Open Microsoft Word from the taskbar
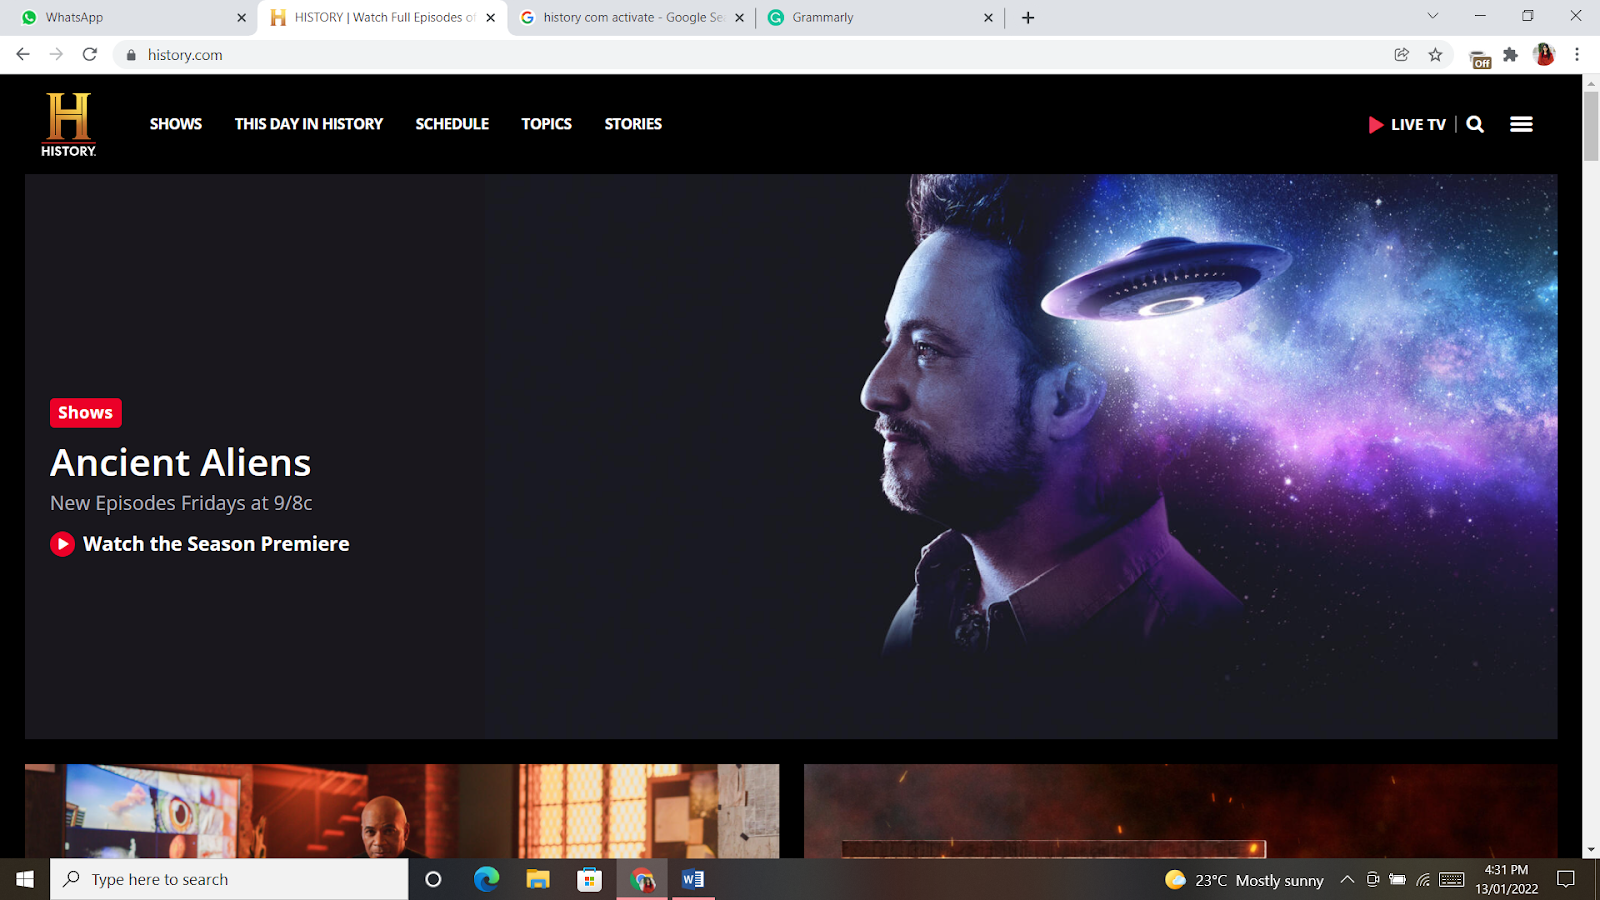1600x900 pixels. [693, 879]
